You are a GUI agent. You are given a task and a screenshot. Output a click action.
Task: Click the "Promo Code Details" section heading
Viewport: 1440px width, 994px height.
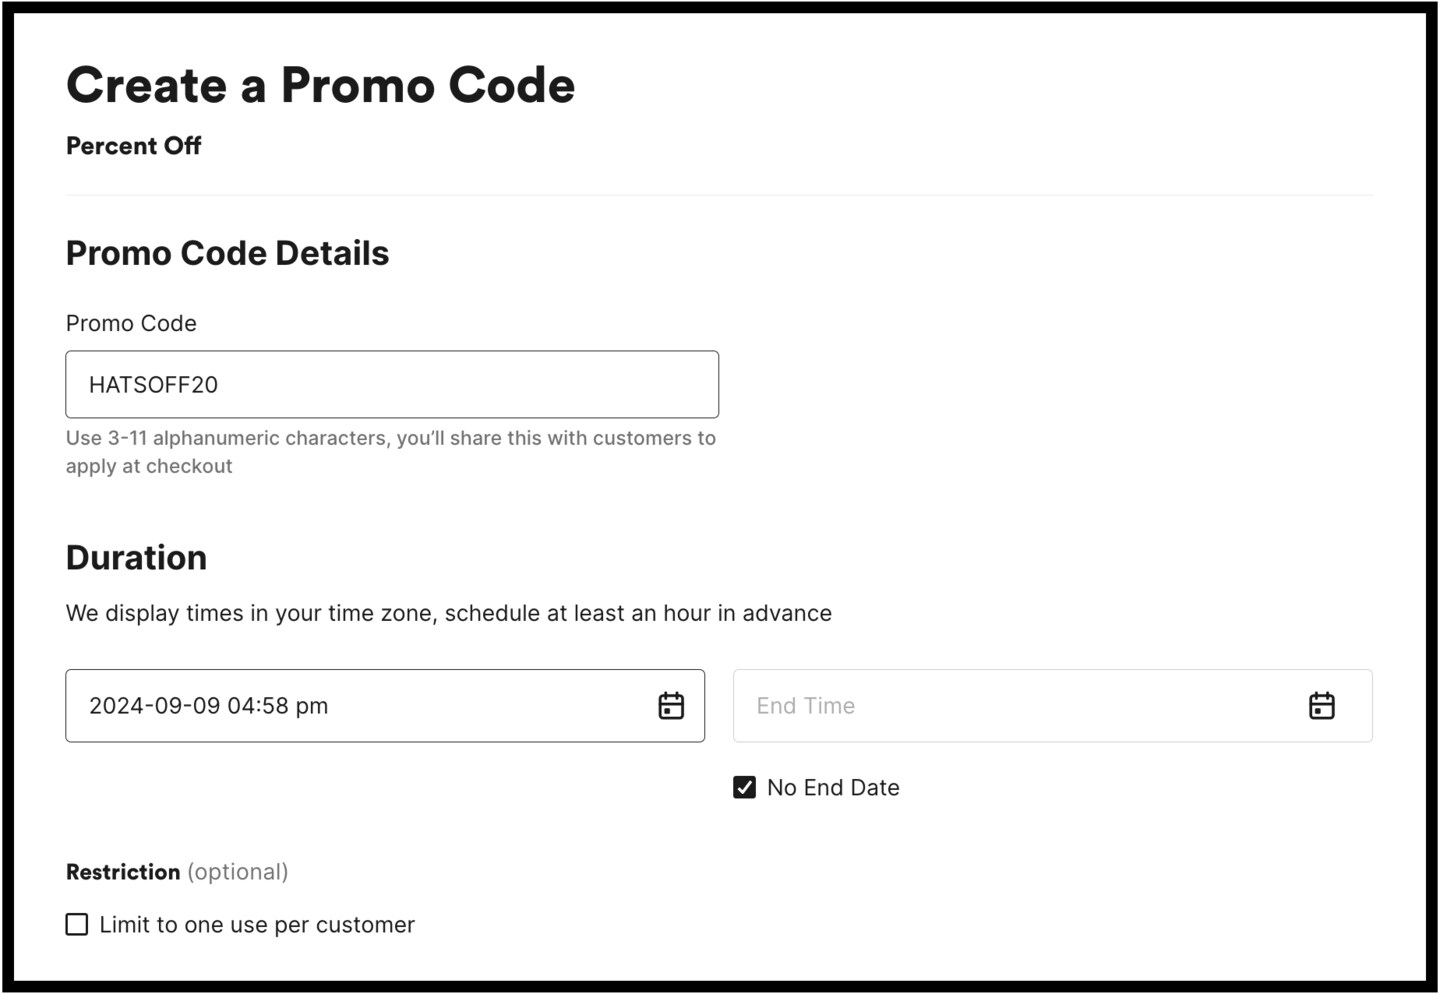(227, 254)
